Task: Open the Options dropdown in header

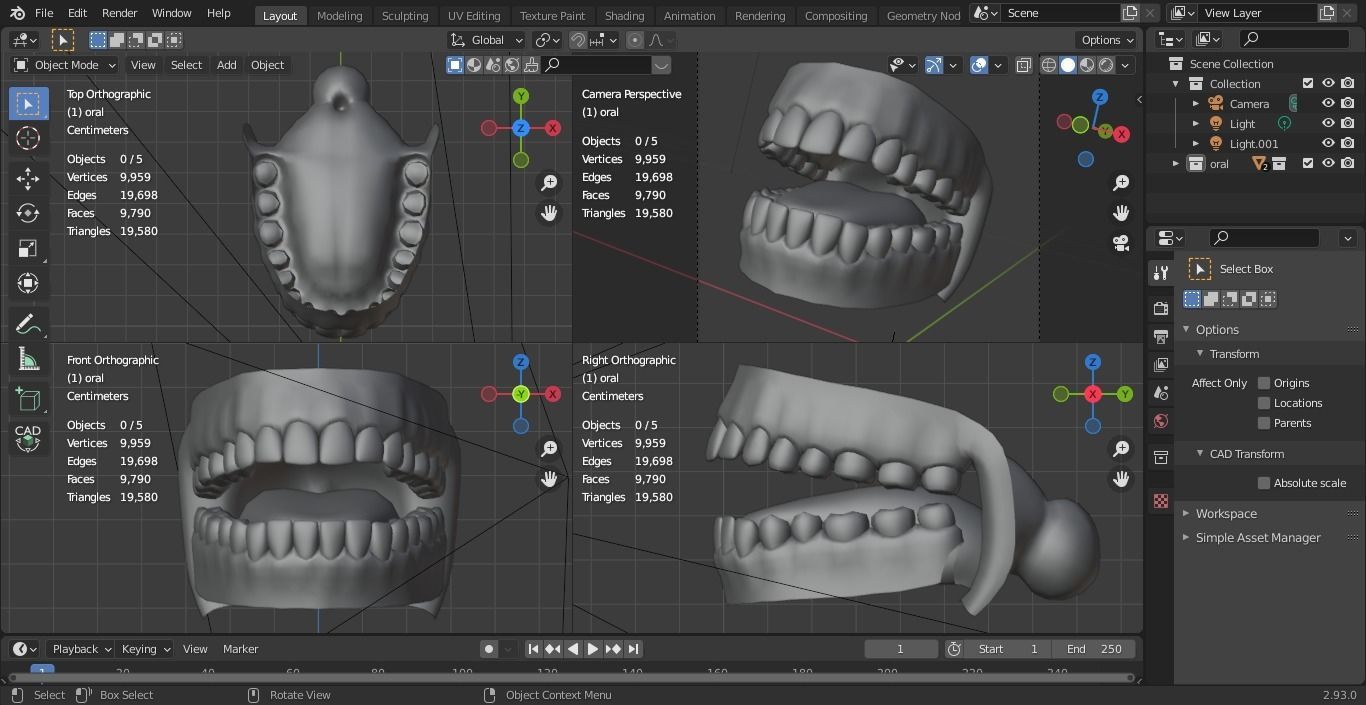Action: 1107,40
